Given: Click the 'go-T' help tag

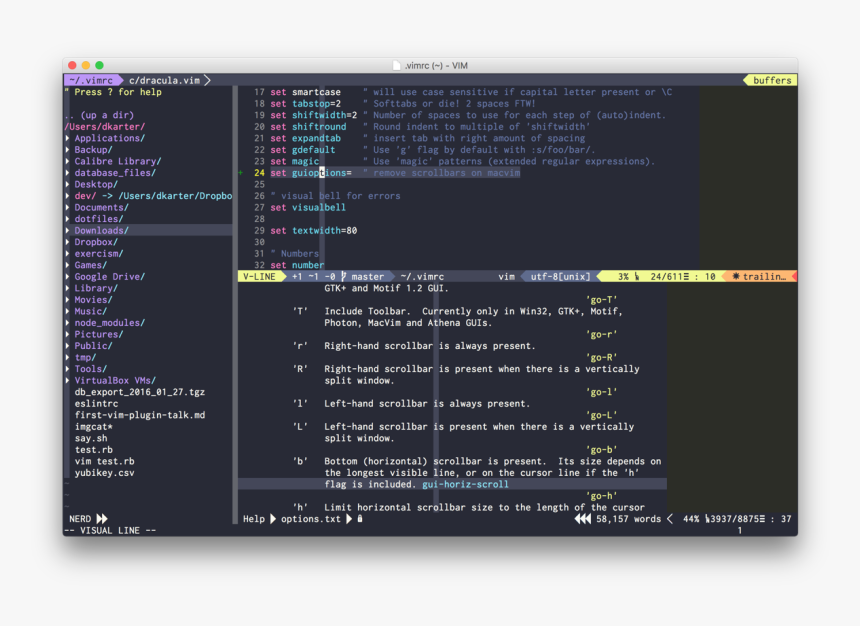Looking at the screenshot, I should (602, 300).
